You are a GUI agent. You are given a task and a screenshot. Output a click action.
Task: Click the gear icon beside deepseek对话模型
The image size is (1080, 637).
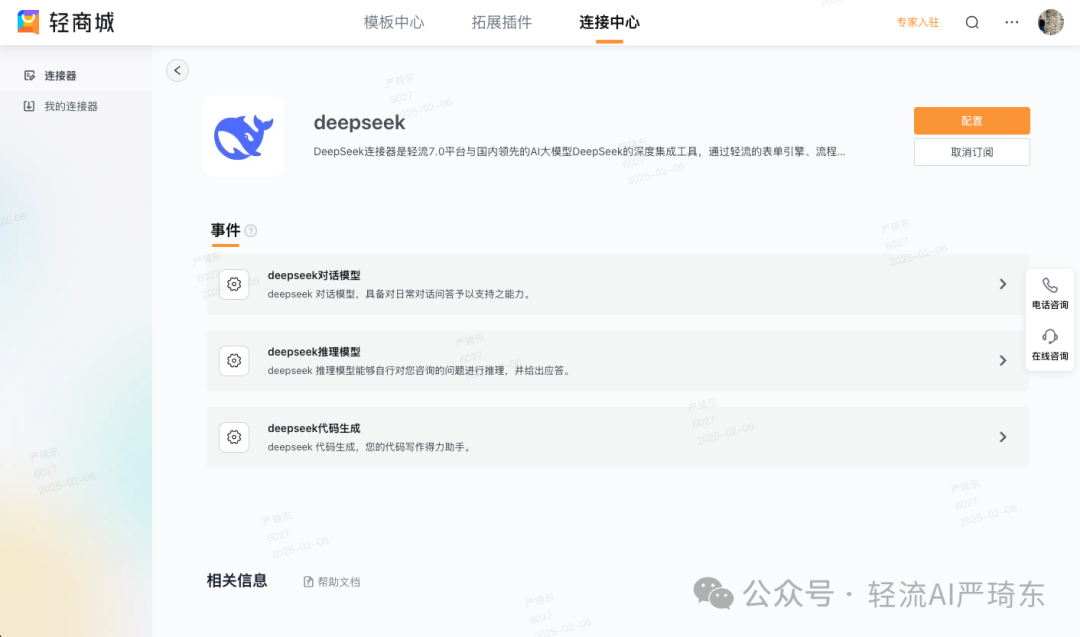click(x=233, y=284)
